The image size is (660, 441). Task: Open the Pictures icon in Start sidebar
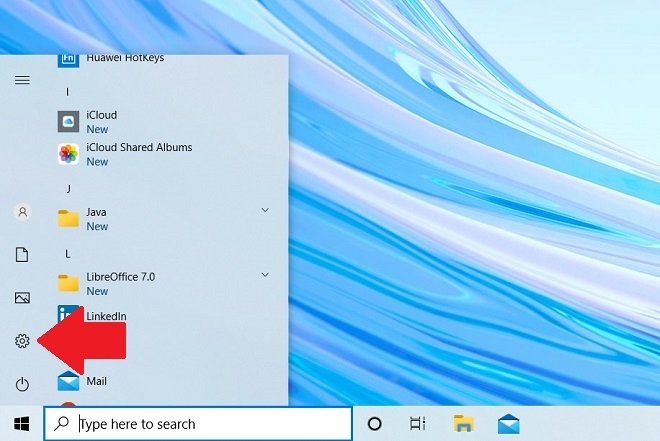tap(22, 298)
